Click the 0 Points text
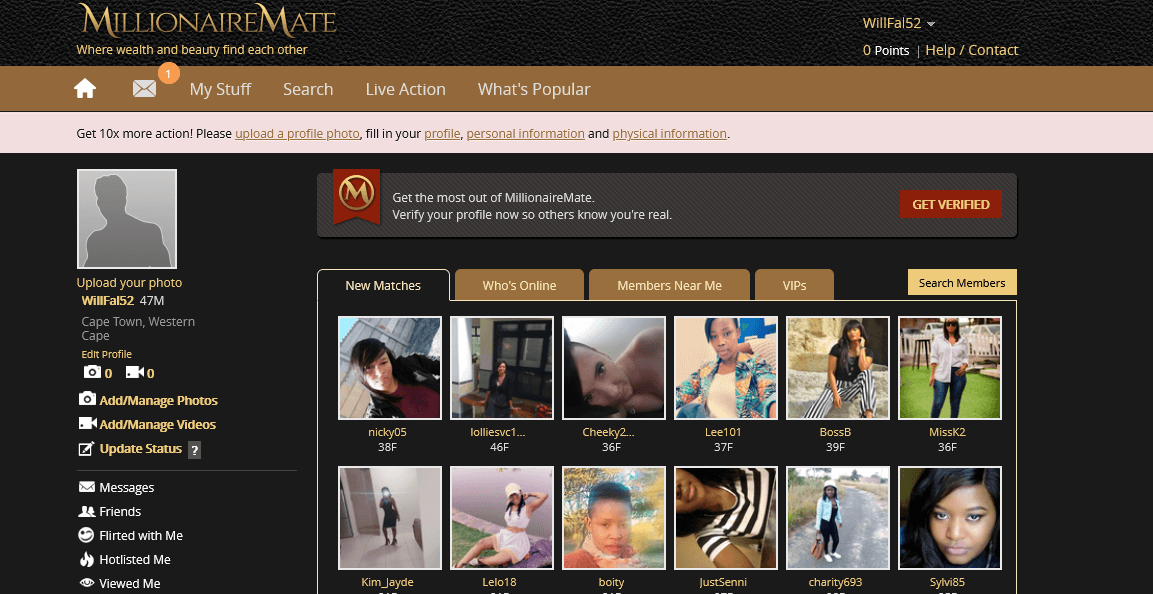The width and height of the screenshot is (1153, 594). (x=886, y=50)
